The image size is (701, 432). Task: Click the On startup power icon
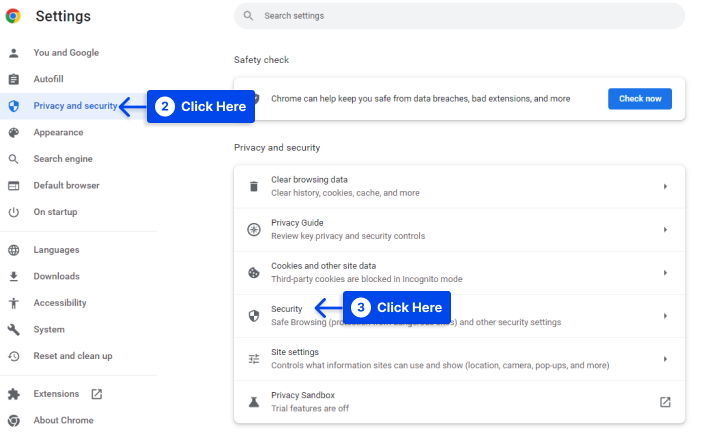[x=14, y=212]
